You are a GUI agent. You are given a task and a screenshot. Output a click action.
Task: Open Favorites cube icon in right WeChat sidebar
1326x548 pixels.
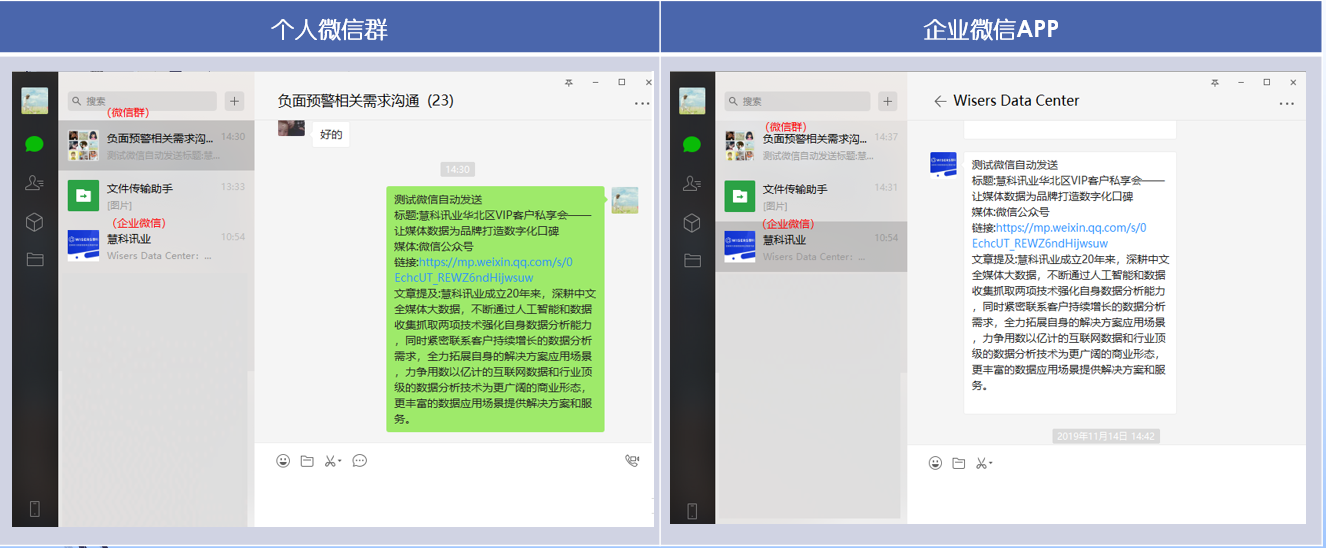(x=692, y=222)
